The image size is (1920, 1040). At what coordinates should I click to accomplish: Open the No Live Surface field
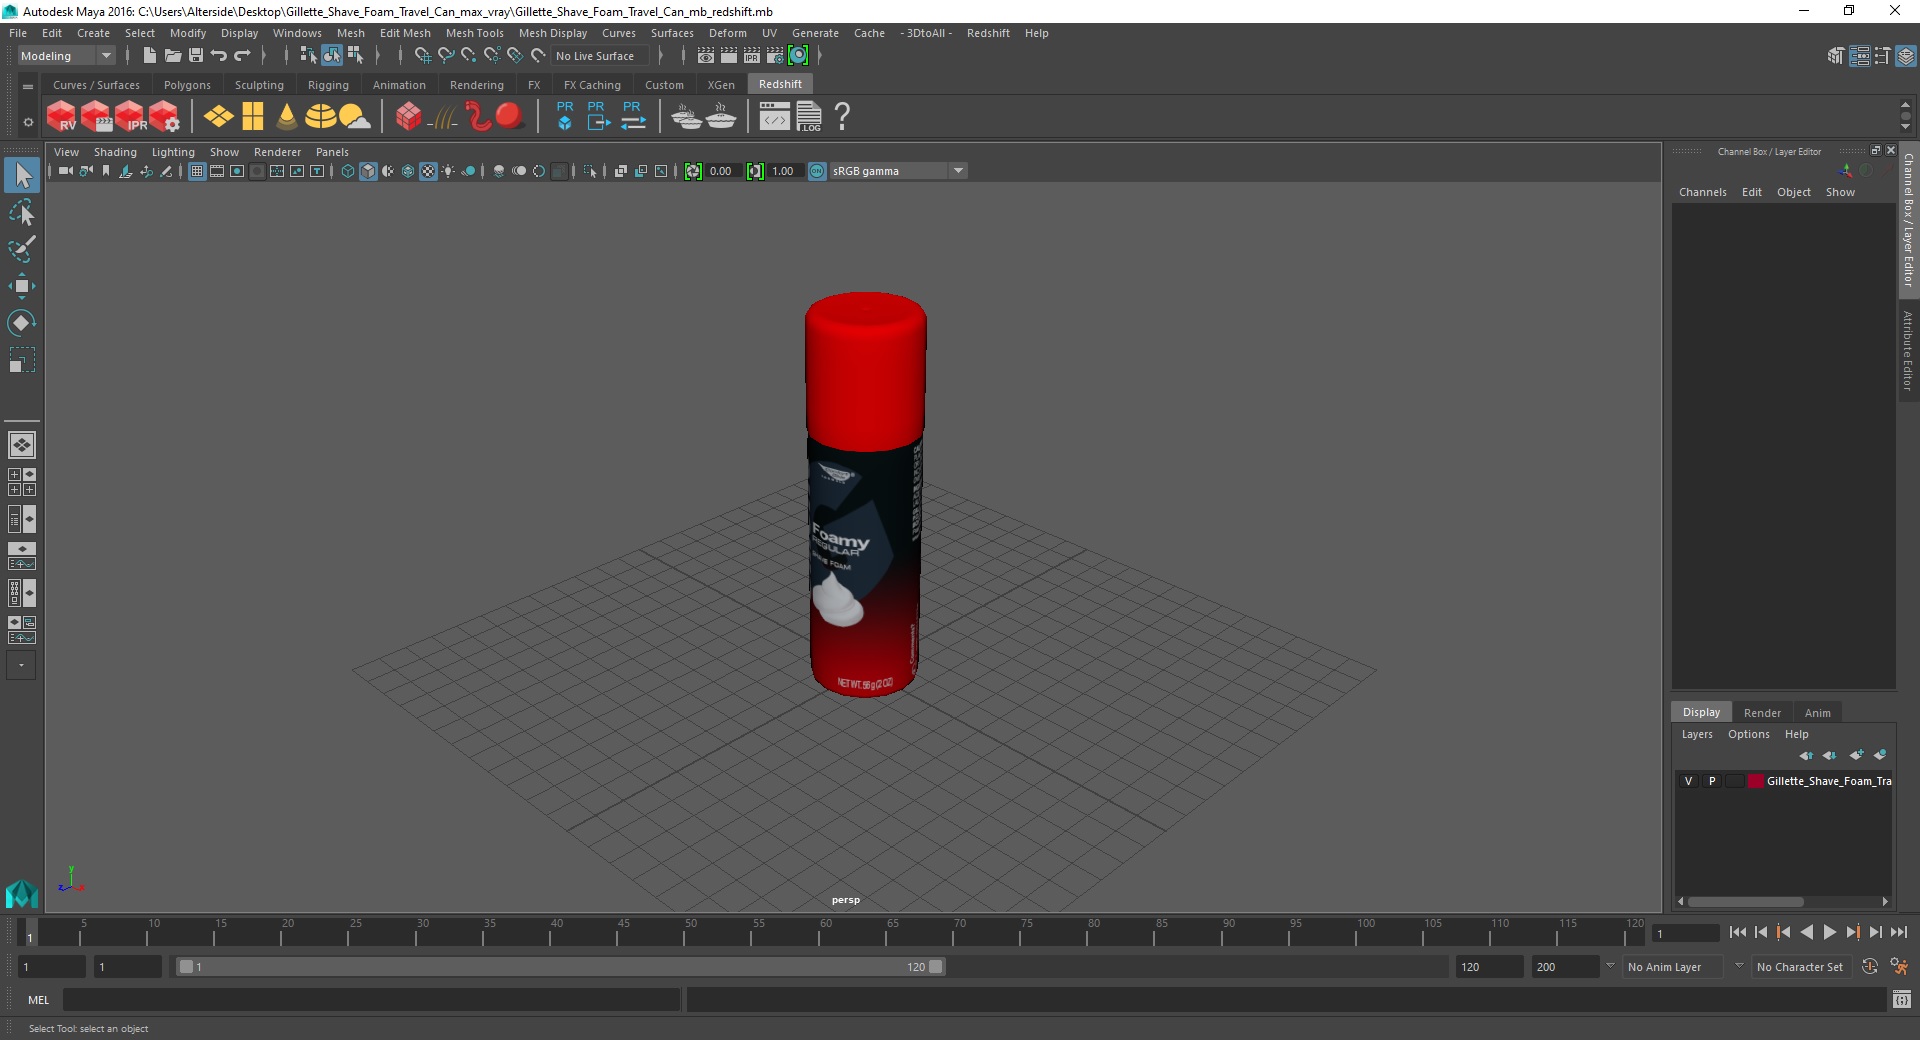click(x=602, y=56)
